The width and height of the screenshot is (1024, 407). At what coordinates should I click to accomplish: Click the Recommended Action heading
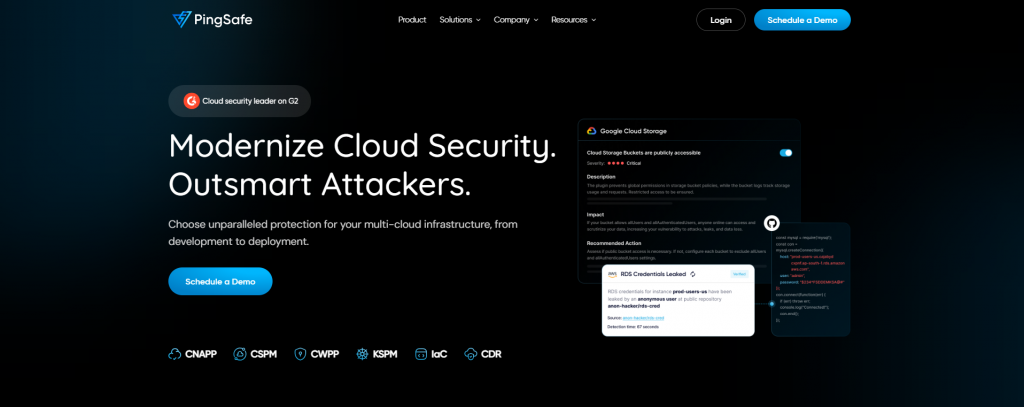pyautogui.click(x=614, y=243)
